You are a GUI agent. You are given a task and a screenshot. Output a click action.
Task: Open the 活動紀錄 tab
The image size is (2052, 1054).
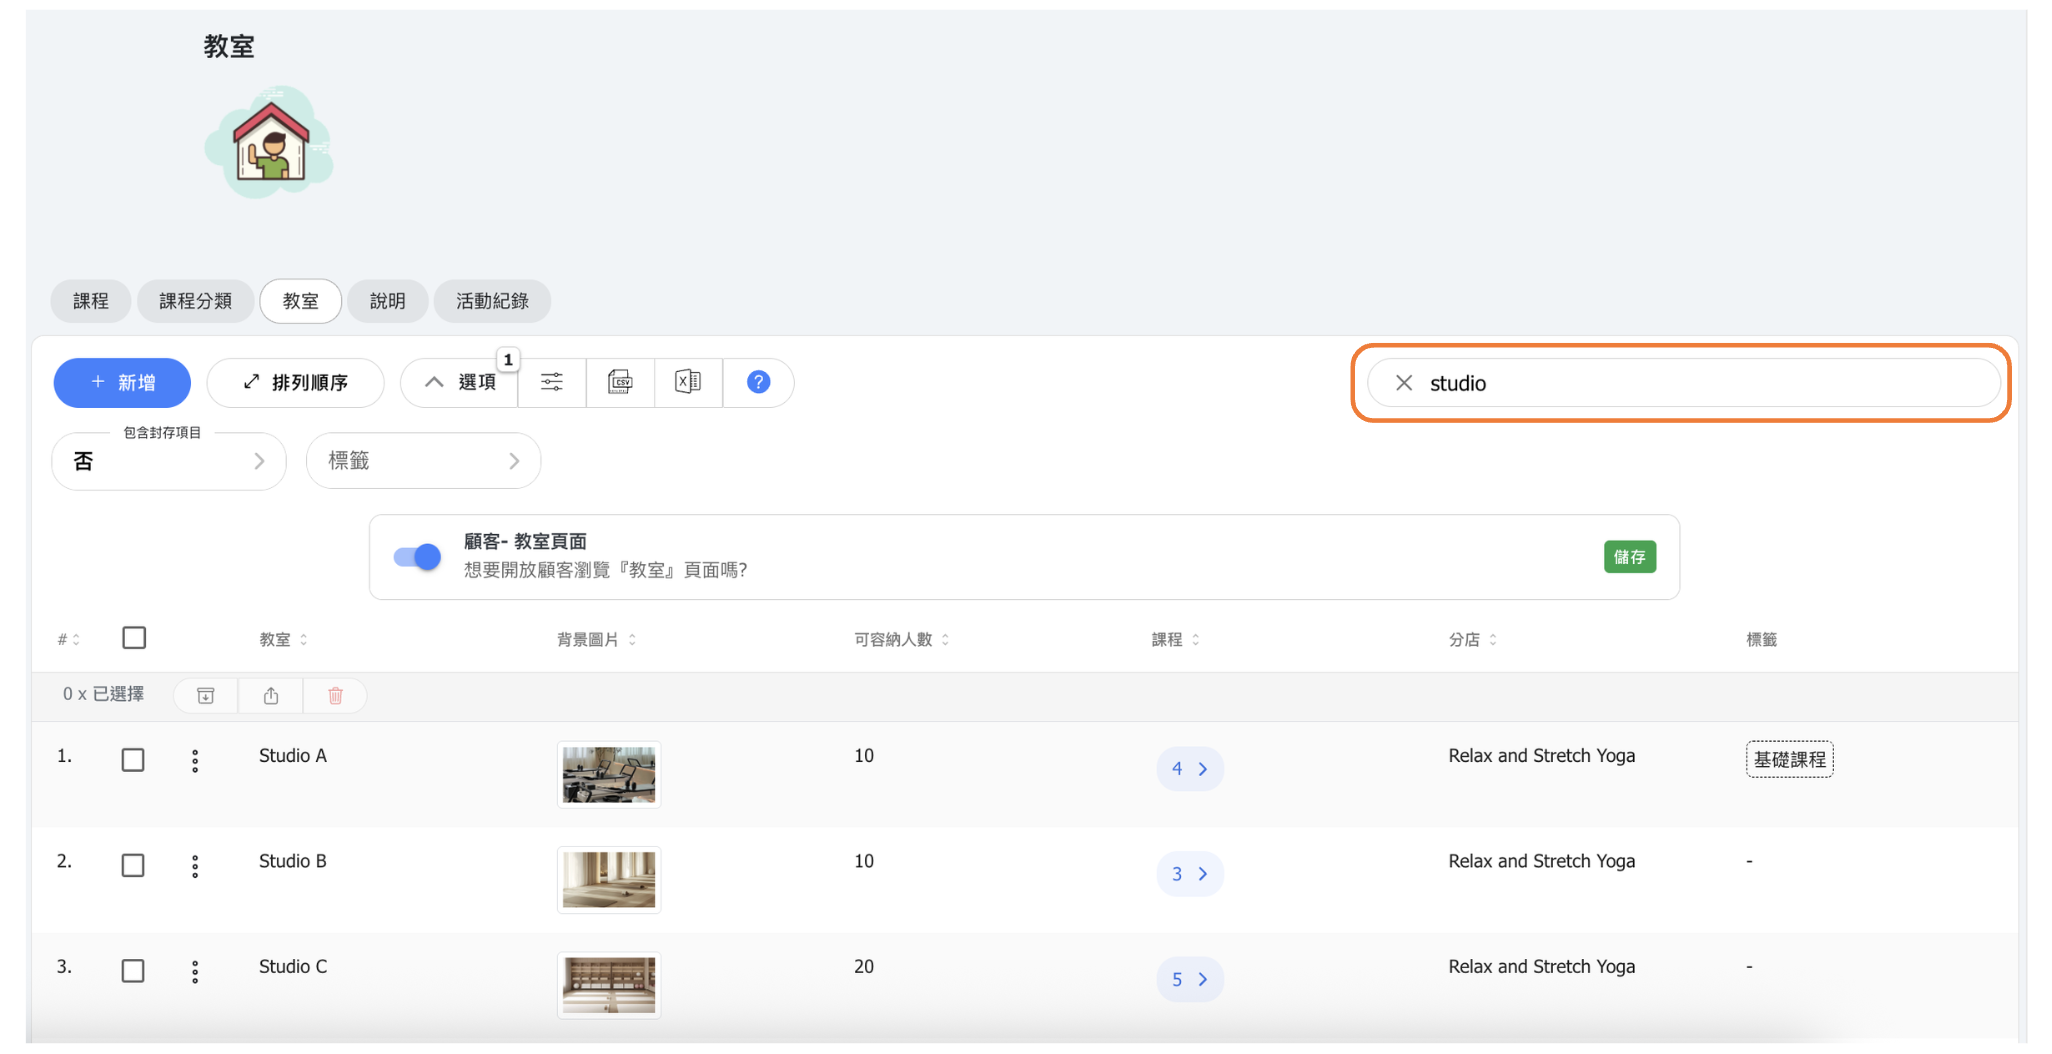point(492,301)
